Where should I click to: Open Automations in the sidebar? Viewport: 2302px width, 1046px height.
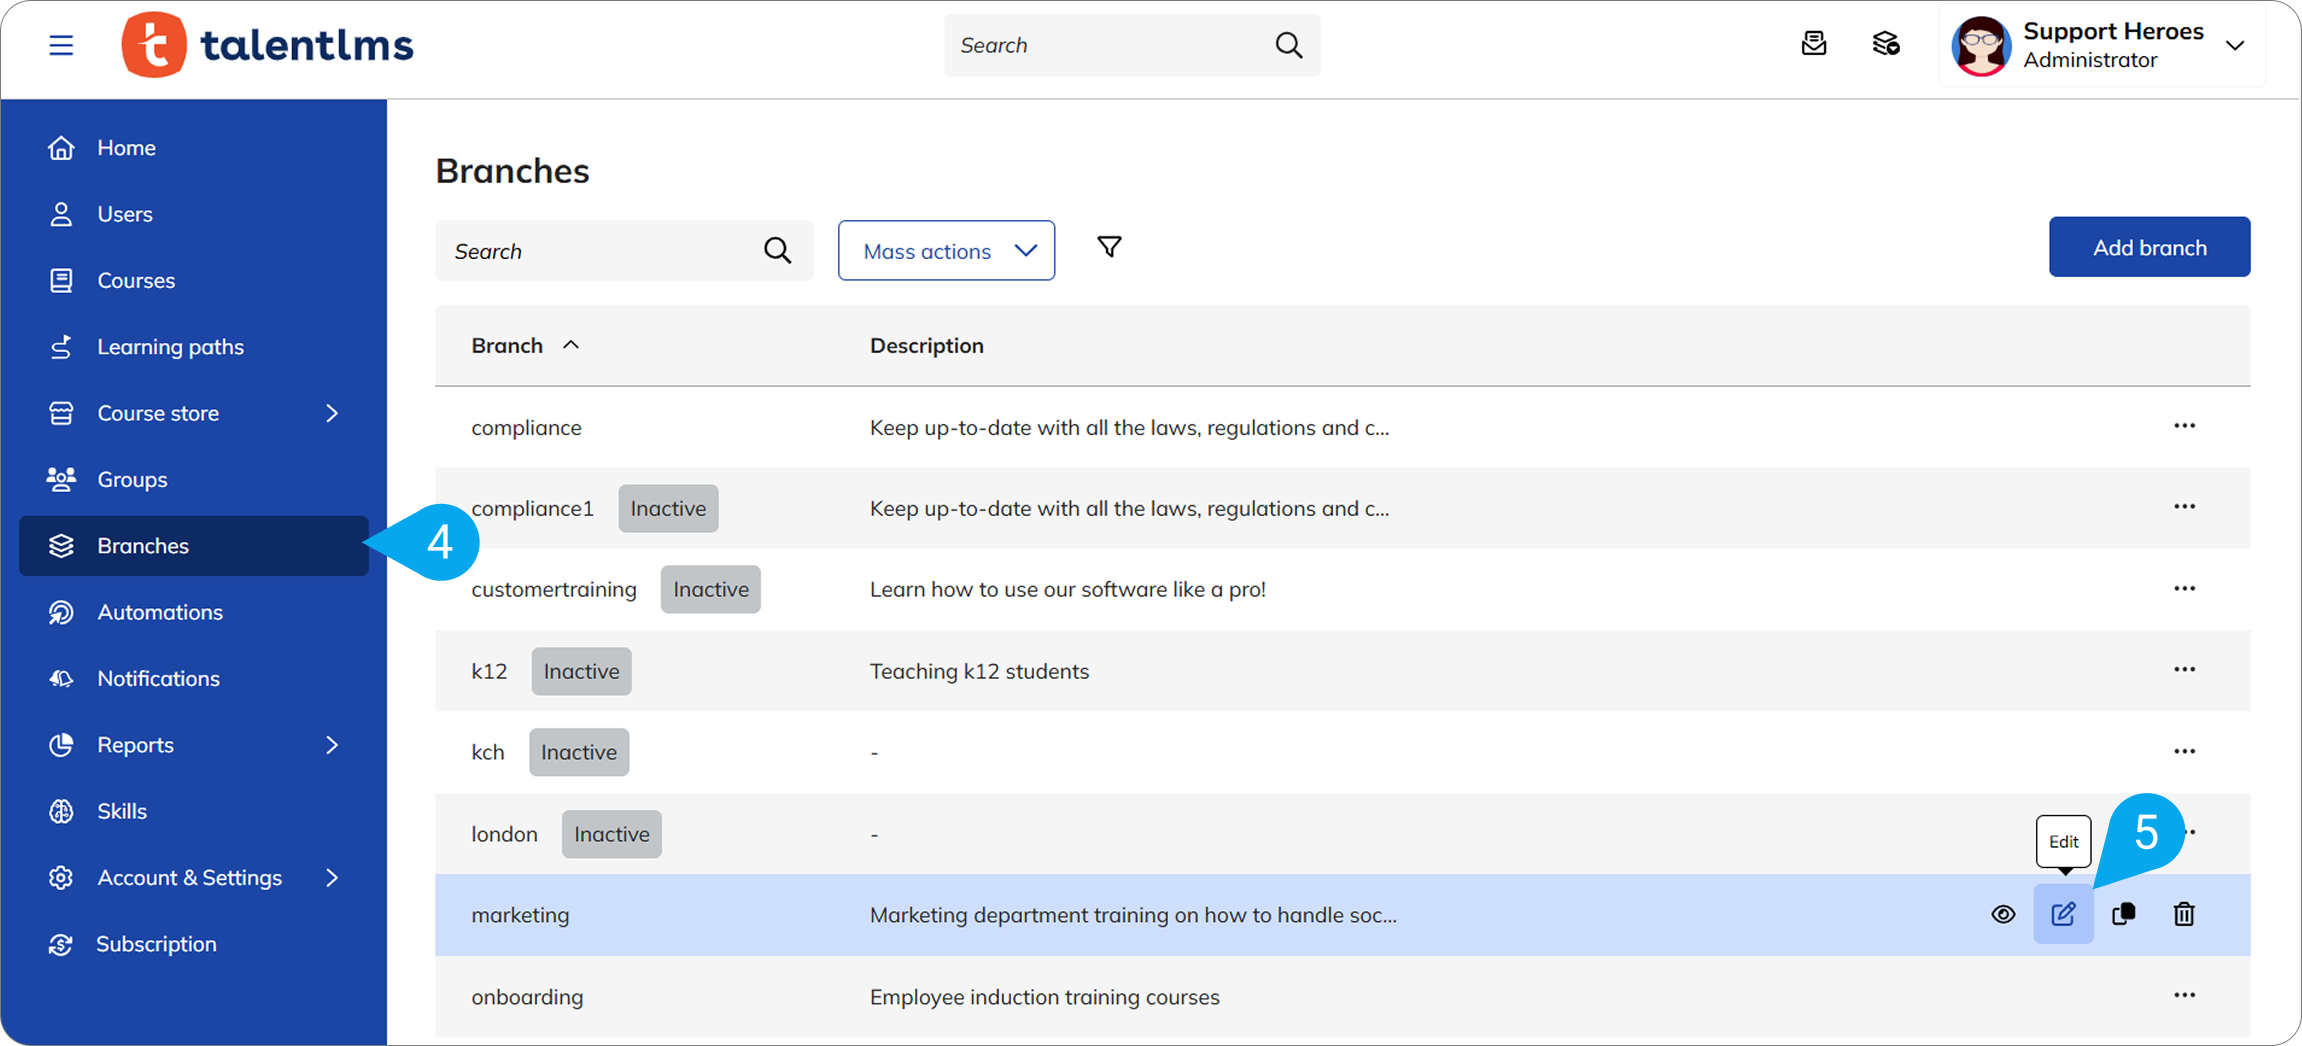tap(160, 612)
